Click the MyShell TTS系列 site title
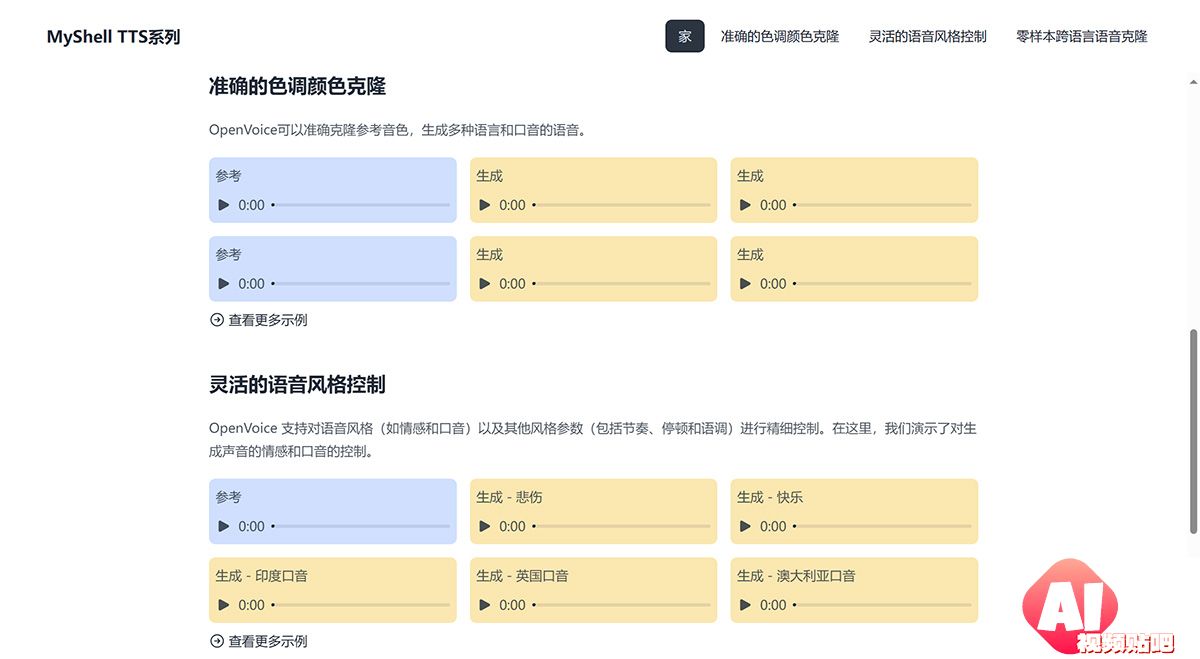The image size is (1200, 659). click(x=113, y=37)
